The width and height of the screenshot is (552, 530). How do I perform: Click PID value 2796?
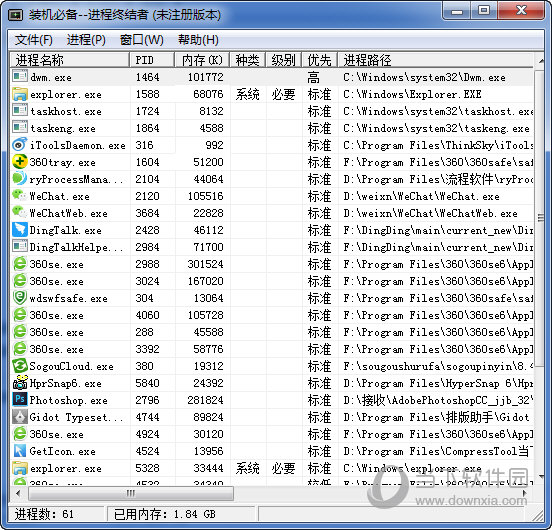[148, 400]
